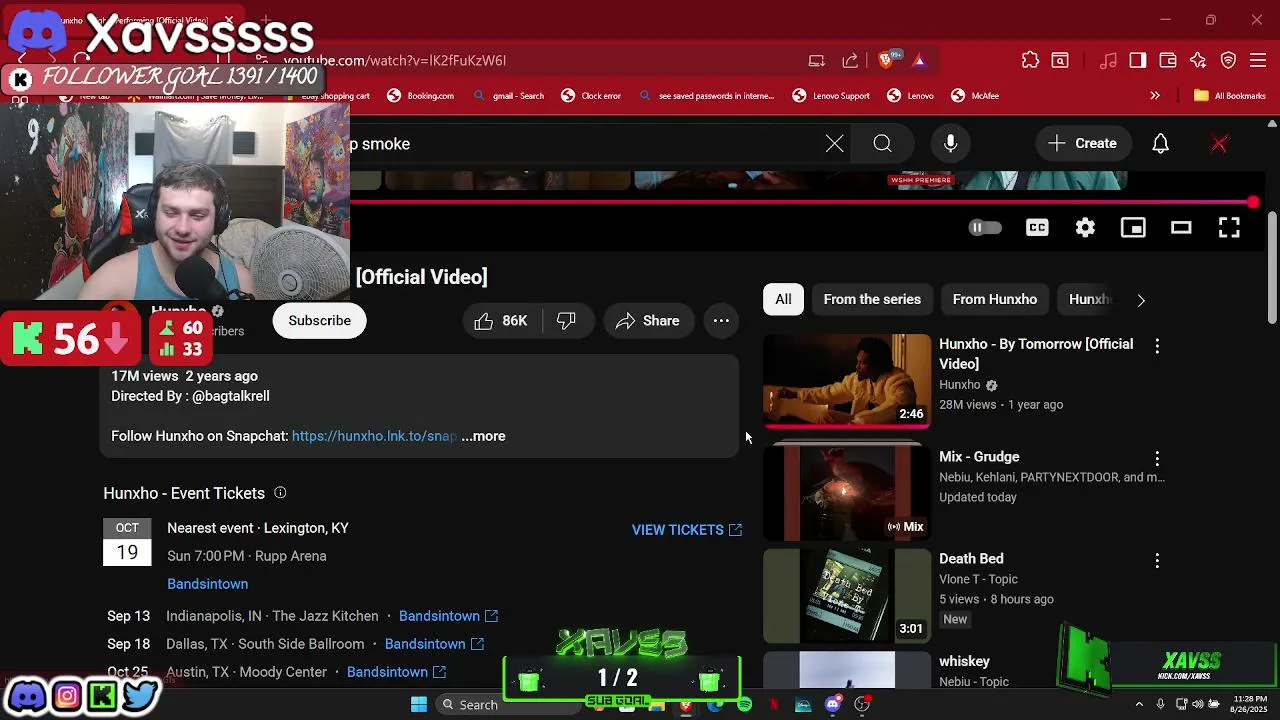Open Lenovo Support bookmark
Viewport: 1280px width, 720px height.
pyautogui.click(x=830, y=96)
